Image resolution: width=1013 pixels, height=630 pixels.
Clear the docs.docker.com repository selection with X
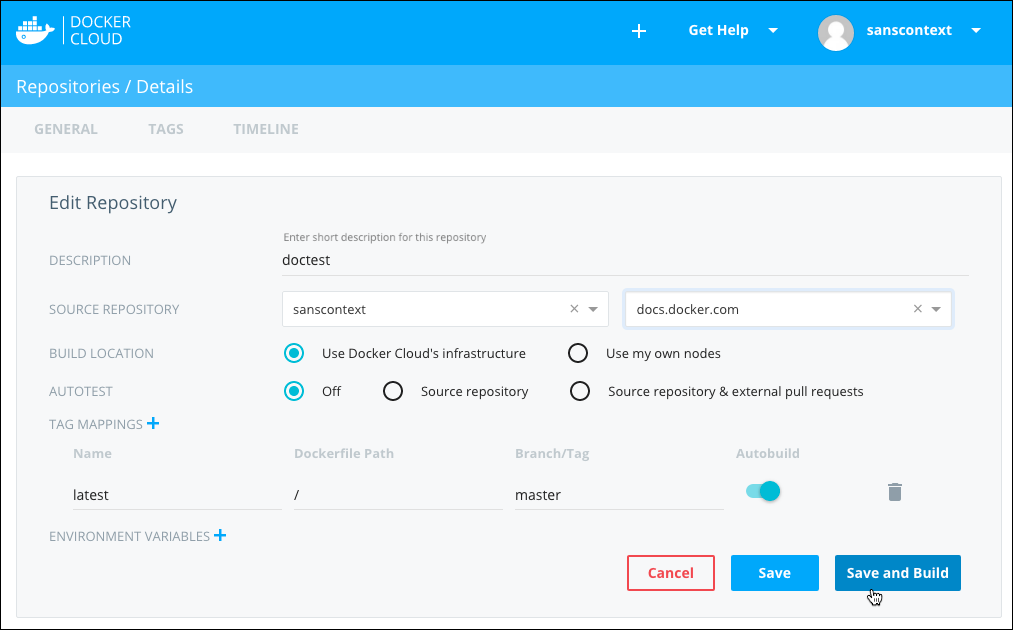[917, 309]
